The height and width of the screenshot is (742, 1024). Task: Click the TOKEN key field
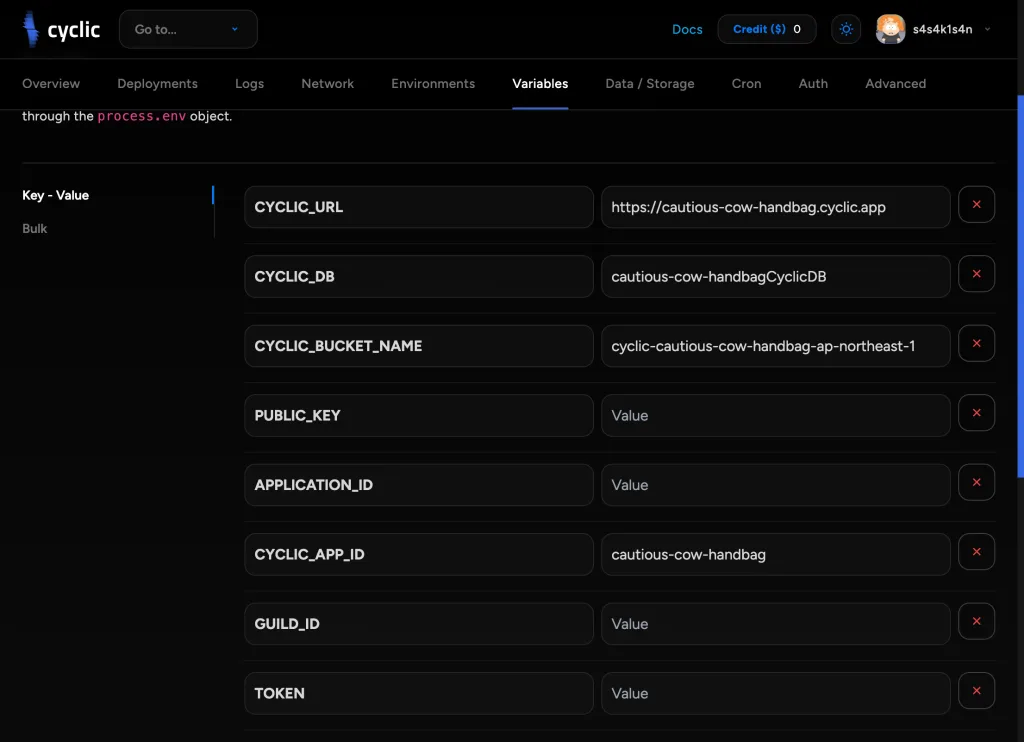point(419,693)
